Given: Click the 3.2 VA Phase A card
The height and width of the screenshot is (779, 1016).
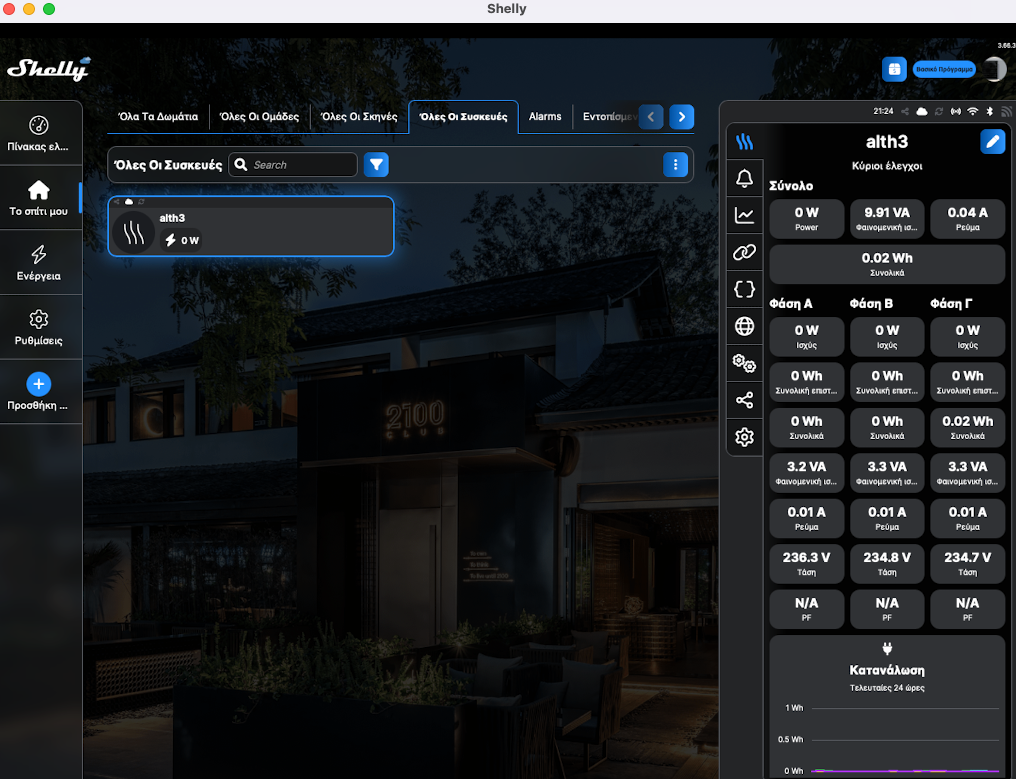Looking at the screenshot, I should 806,472.
